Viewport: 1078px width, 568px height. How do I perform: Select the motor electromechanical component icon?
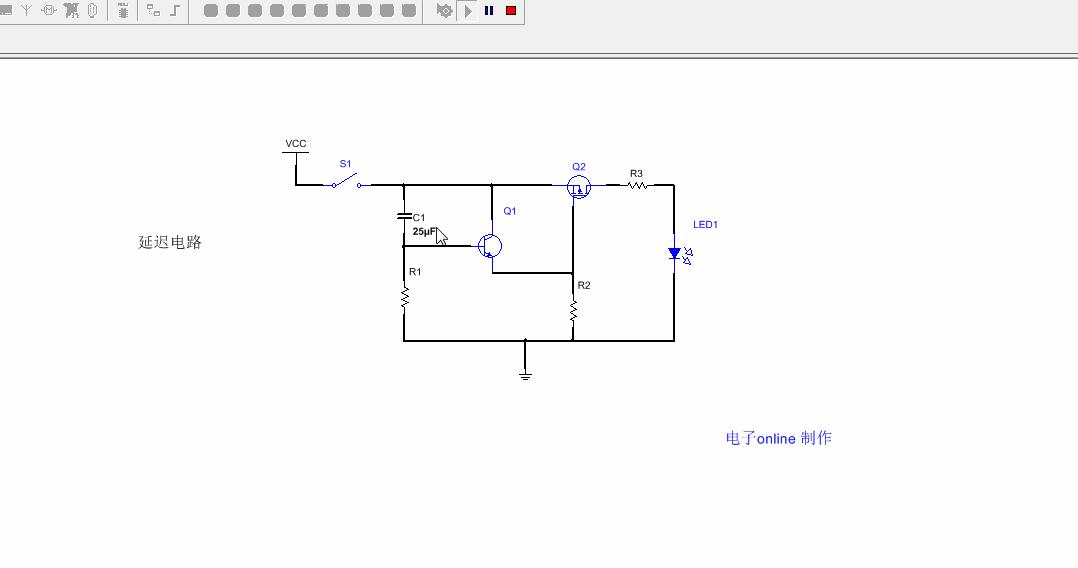49,11
